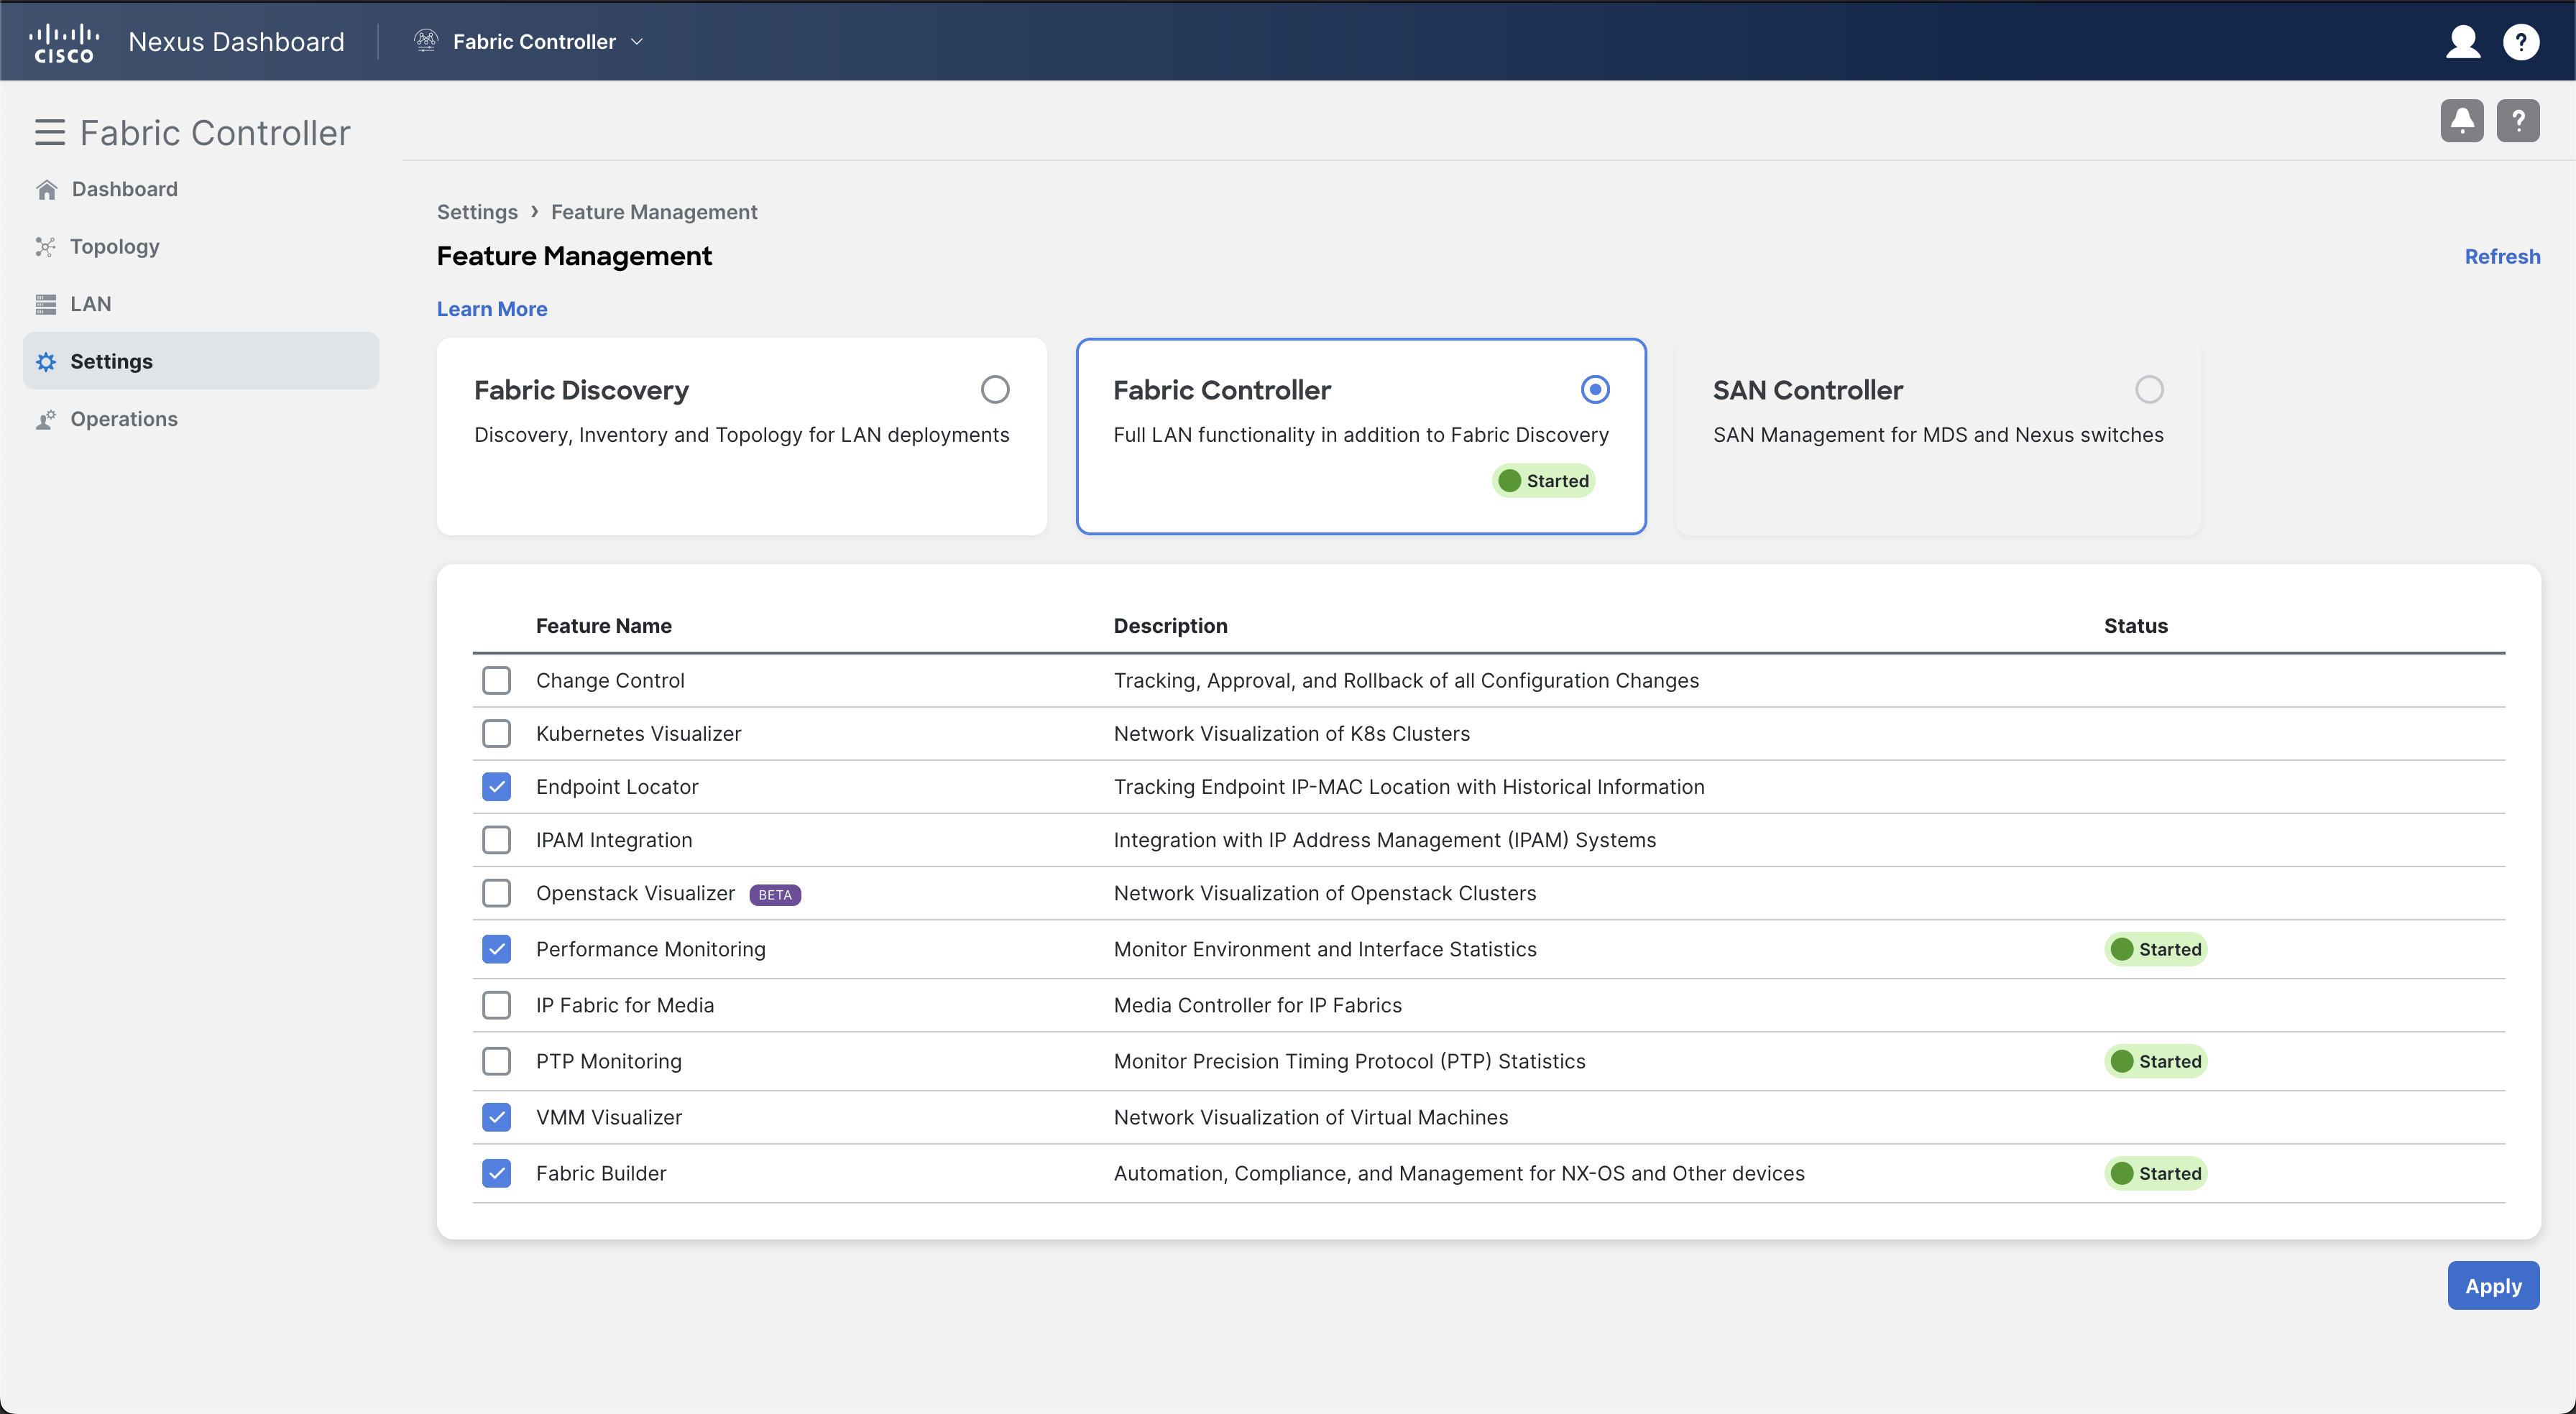
Task: Click the Cisco logo in header
Action: point(64,42)
